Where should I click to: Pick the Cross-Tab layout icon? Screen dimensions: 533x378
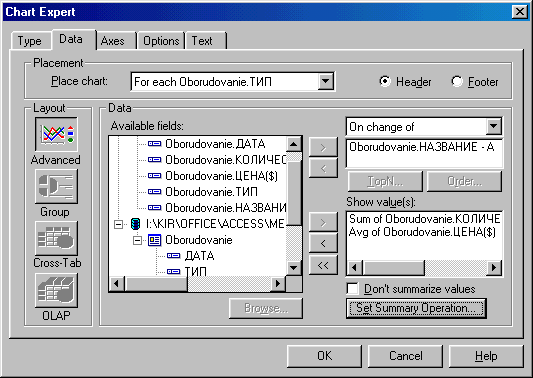pos(56,238)
